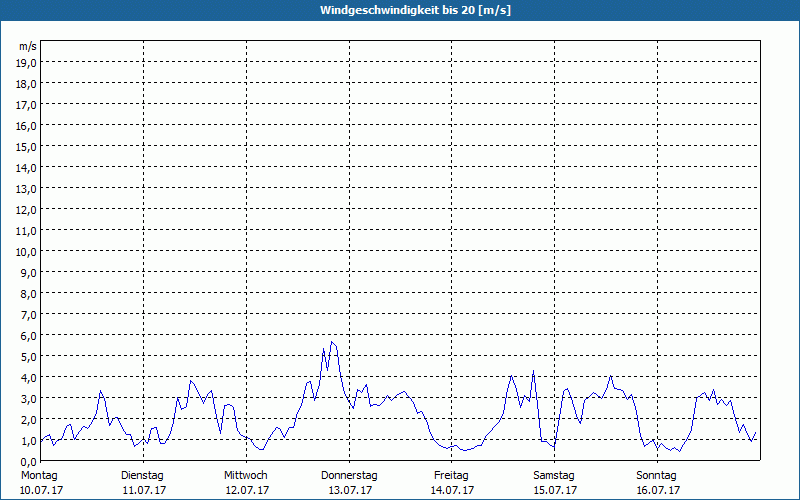Select the 2,0 y-axis value

(x=29, y=420)
